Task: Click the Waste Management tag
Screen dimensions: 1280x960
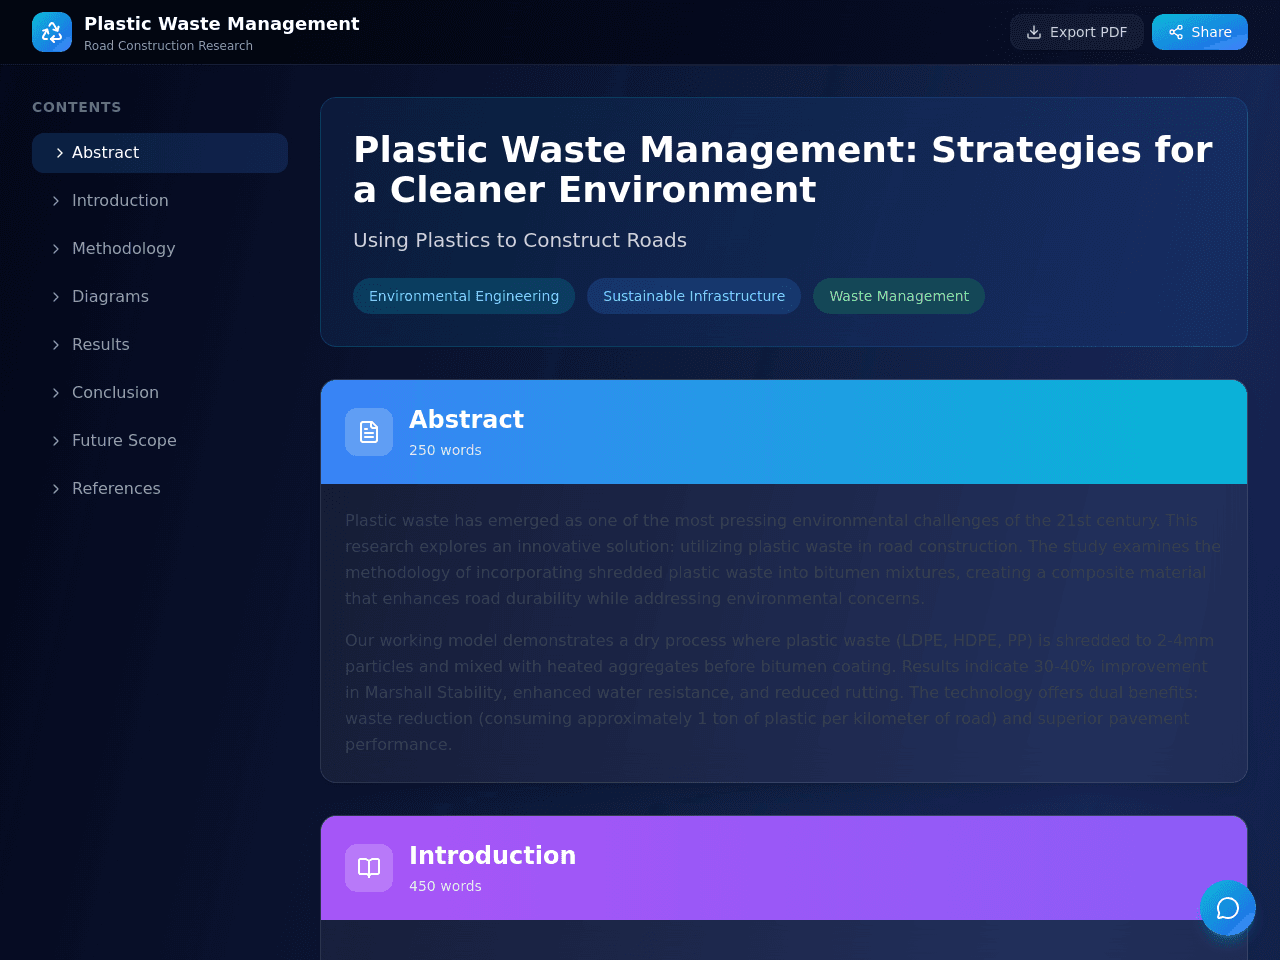Action: click(899, 296)
